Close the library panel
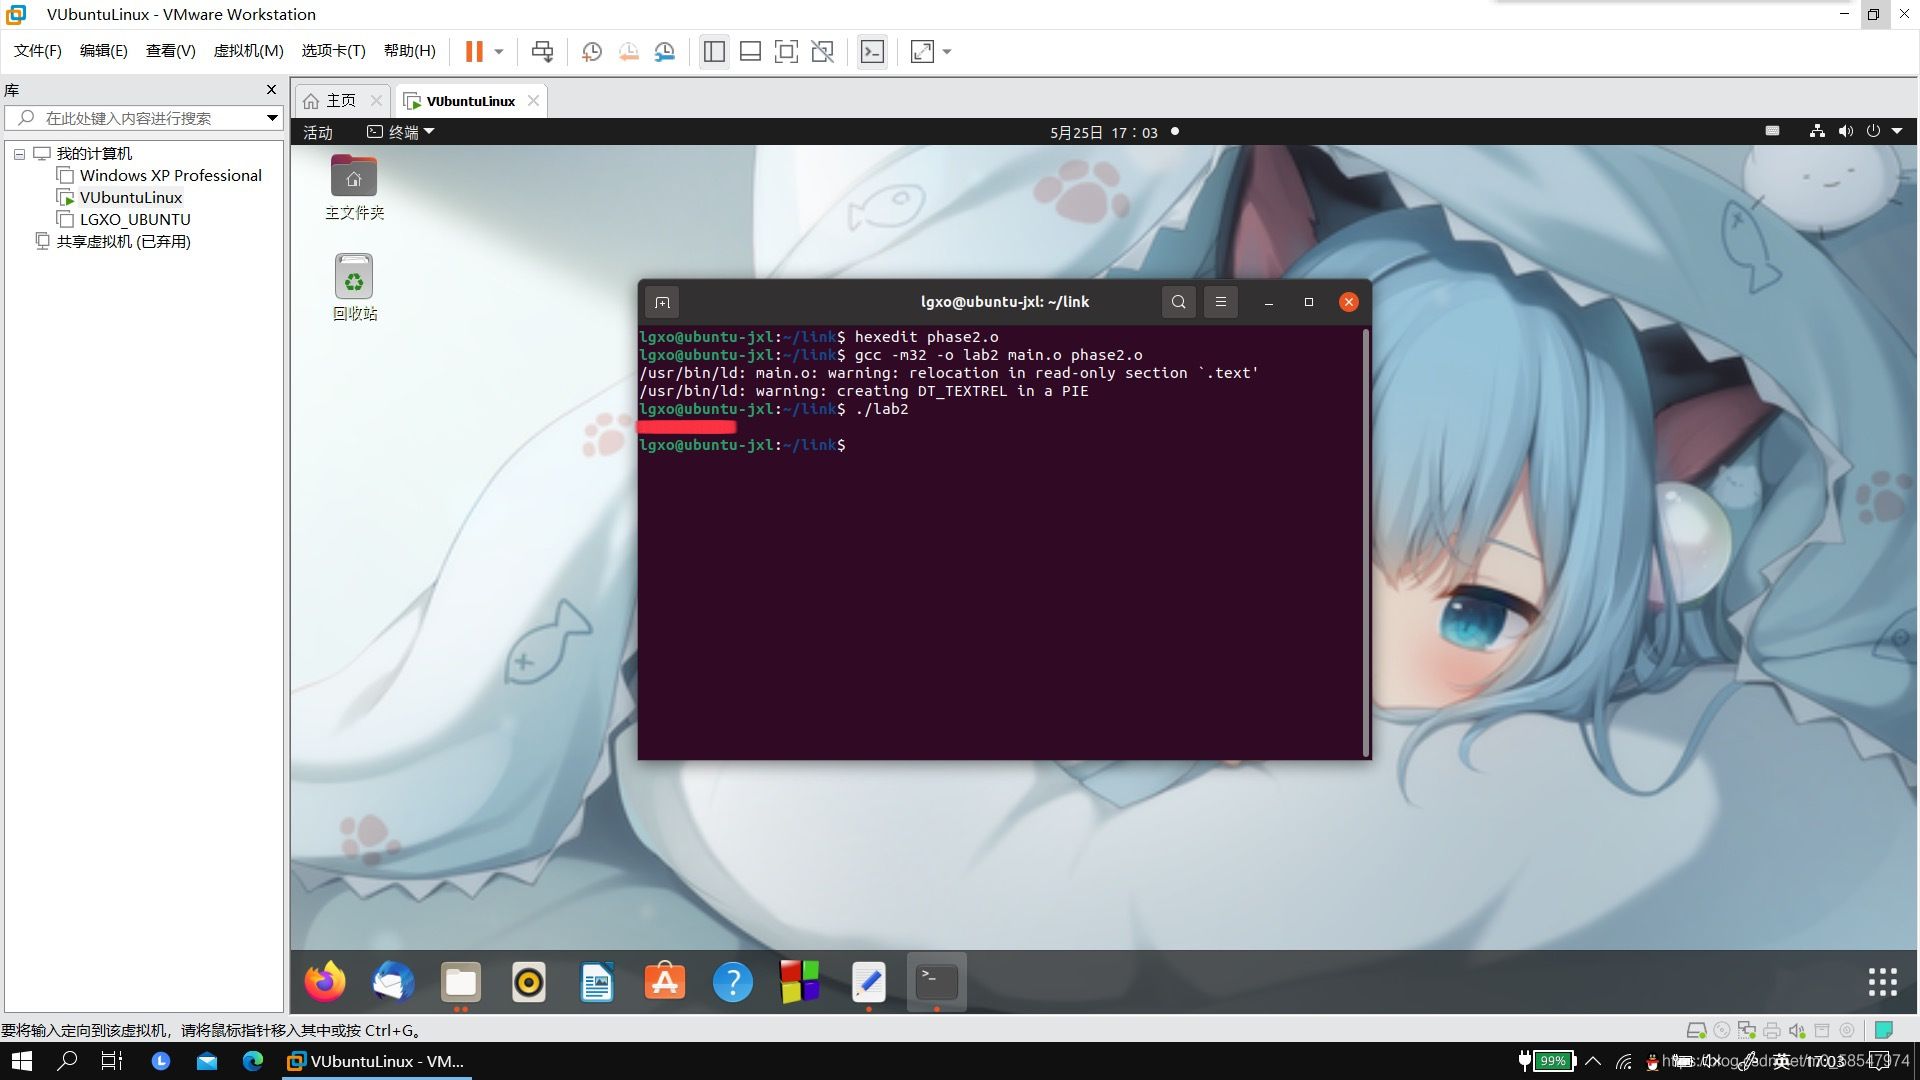Image resolution: width=1920 pixels, height=1080 pixels. (271, 90)
